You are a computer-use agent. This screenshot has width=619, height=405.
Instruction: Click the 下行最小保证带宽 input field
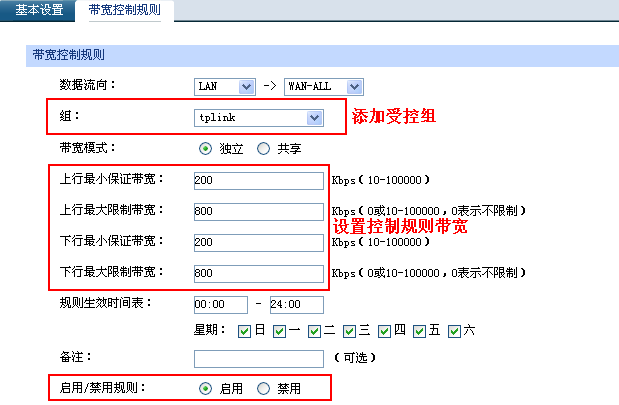[259, 243]
